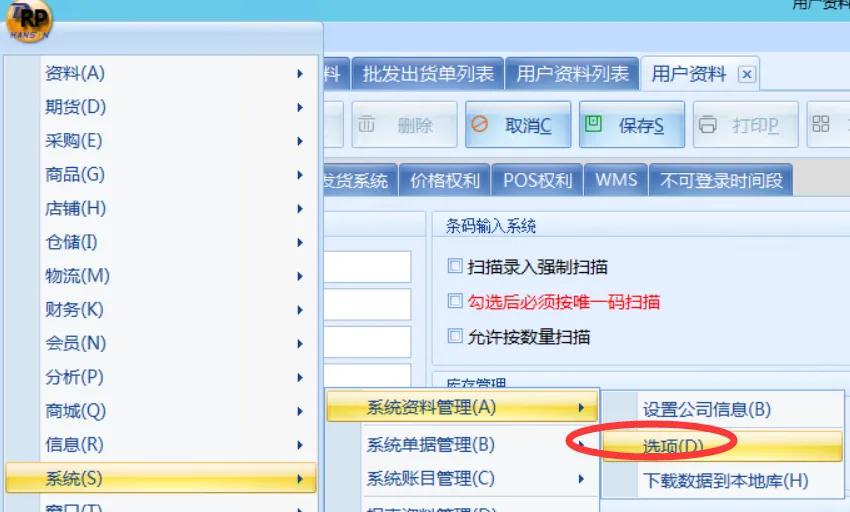Enable 扫描录入强制扫描 checkbox
Screen dimensions: 850x512
[455, 267]
